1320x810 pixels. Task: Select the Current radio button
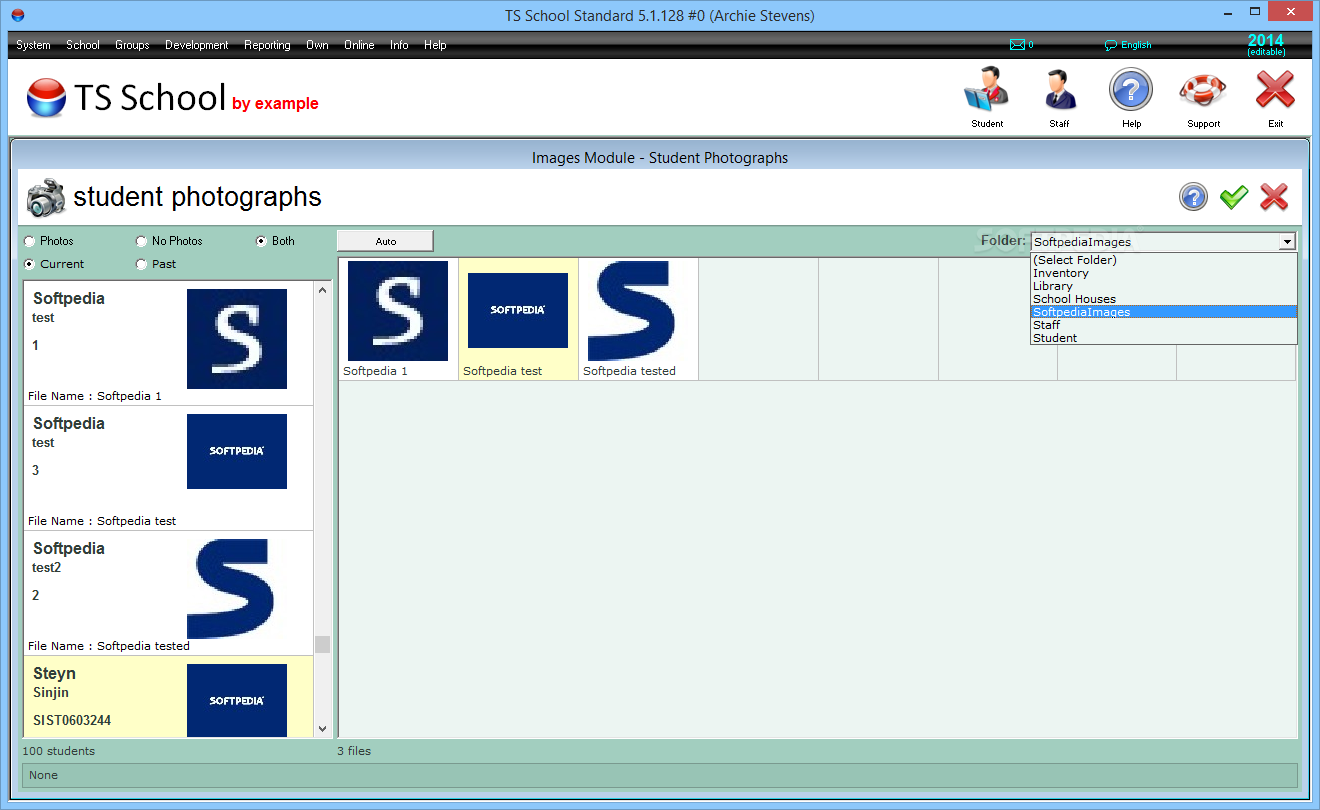coord(29,264)
